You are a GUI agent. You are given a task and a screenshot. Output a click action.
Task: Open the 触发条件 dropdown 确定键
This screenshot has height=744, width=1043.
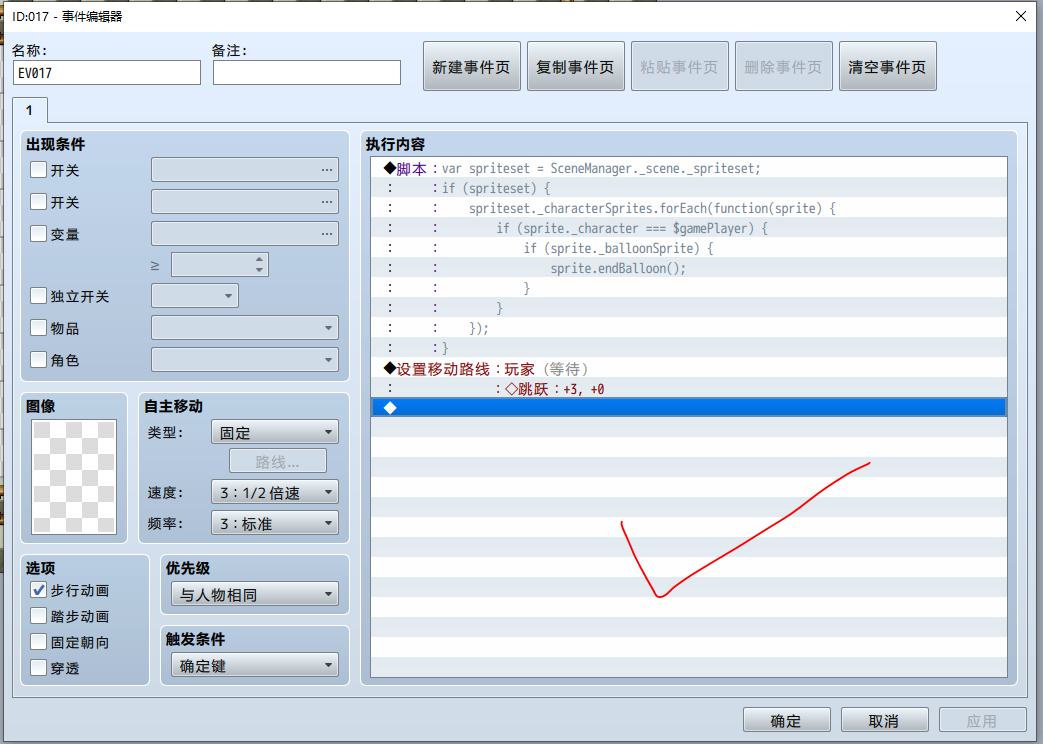(255, 665)
